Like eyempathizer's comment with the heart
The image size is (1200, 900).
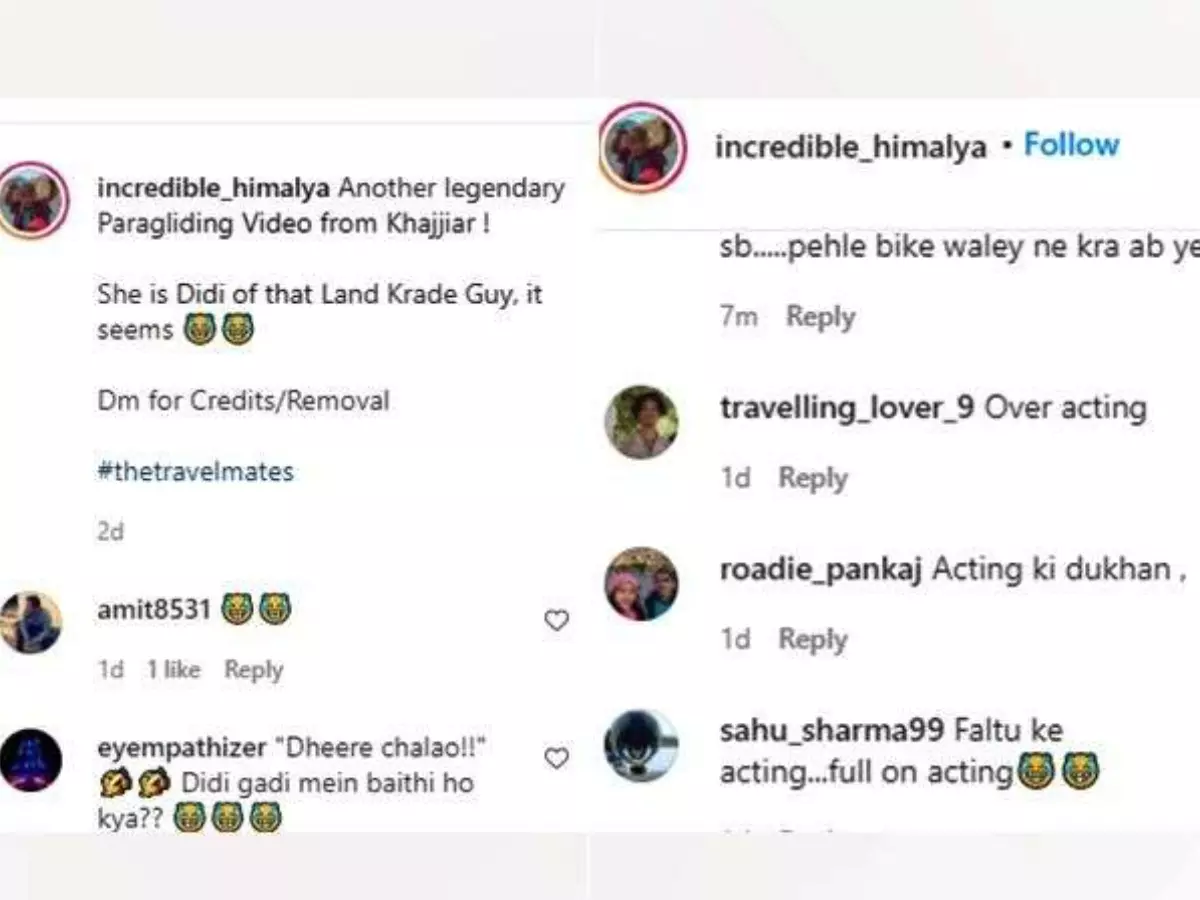(x=556, y=759)
